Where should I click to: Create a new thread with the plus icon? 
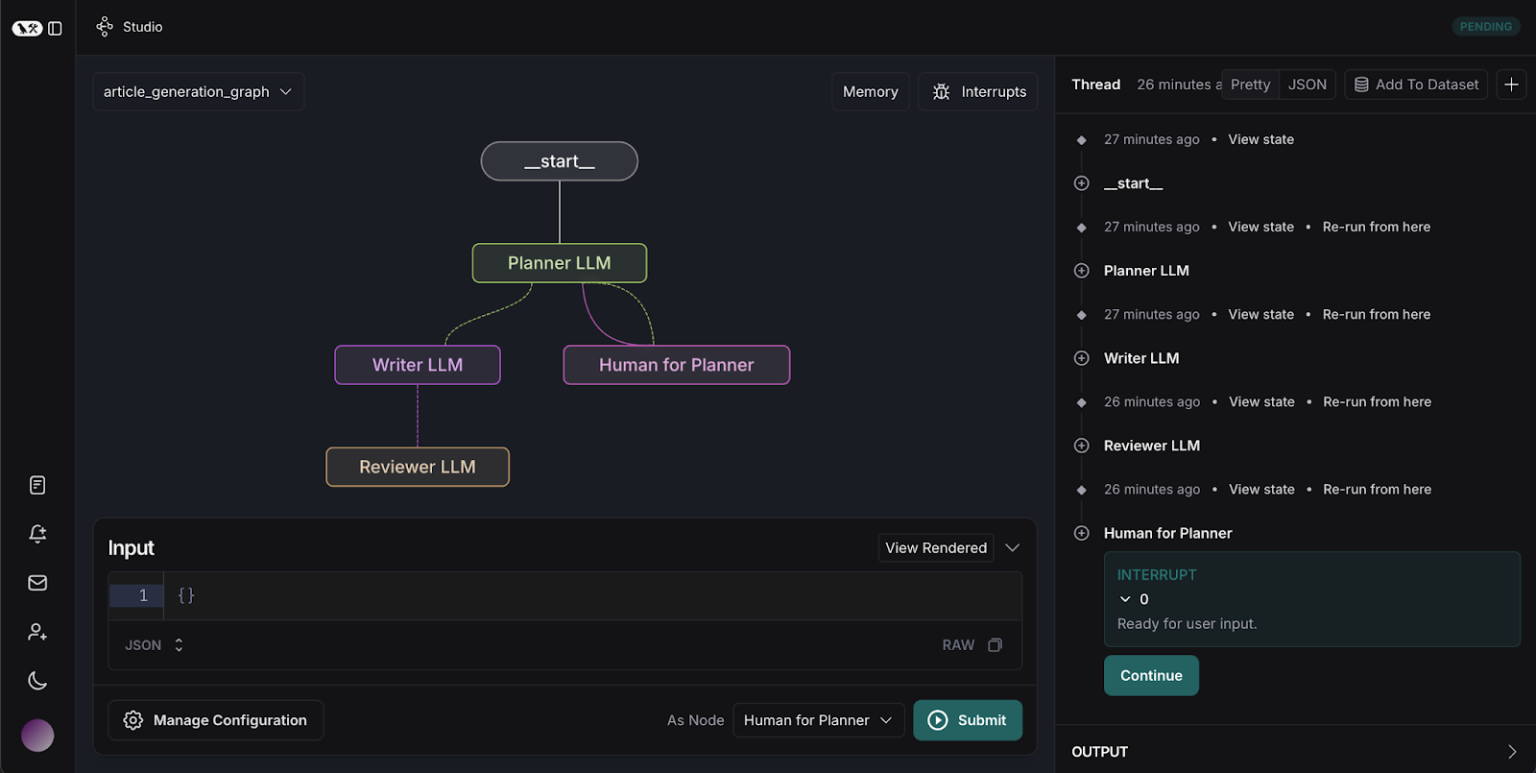coord(1511,84)
